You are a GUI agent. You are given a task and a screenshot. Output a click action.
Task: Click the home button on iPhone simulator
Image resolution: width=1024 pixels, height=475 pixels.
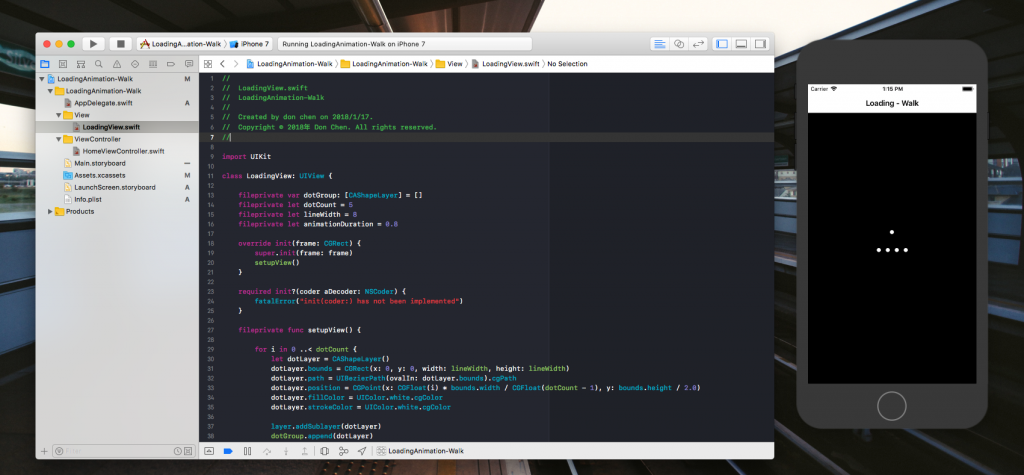click(891, 406)
